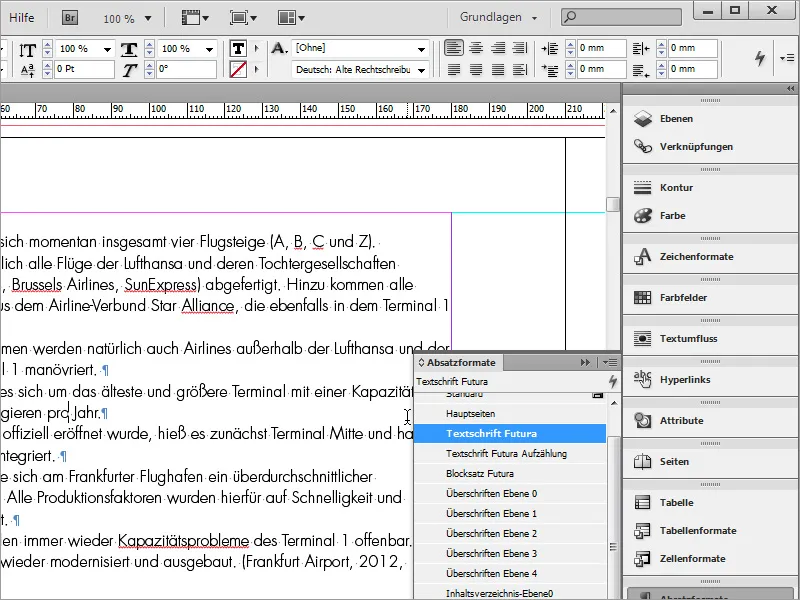Collapse the right dock with double arrows
Viewport: 800px width, 600px height.
point(790,88)
